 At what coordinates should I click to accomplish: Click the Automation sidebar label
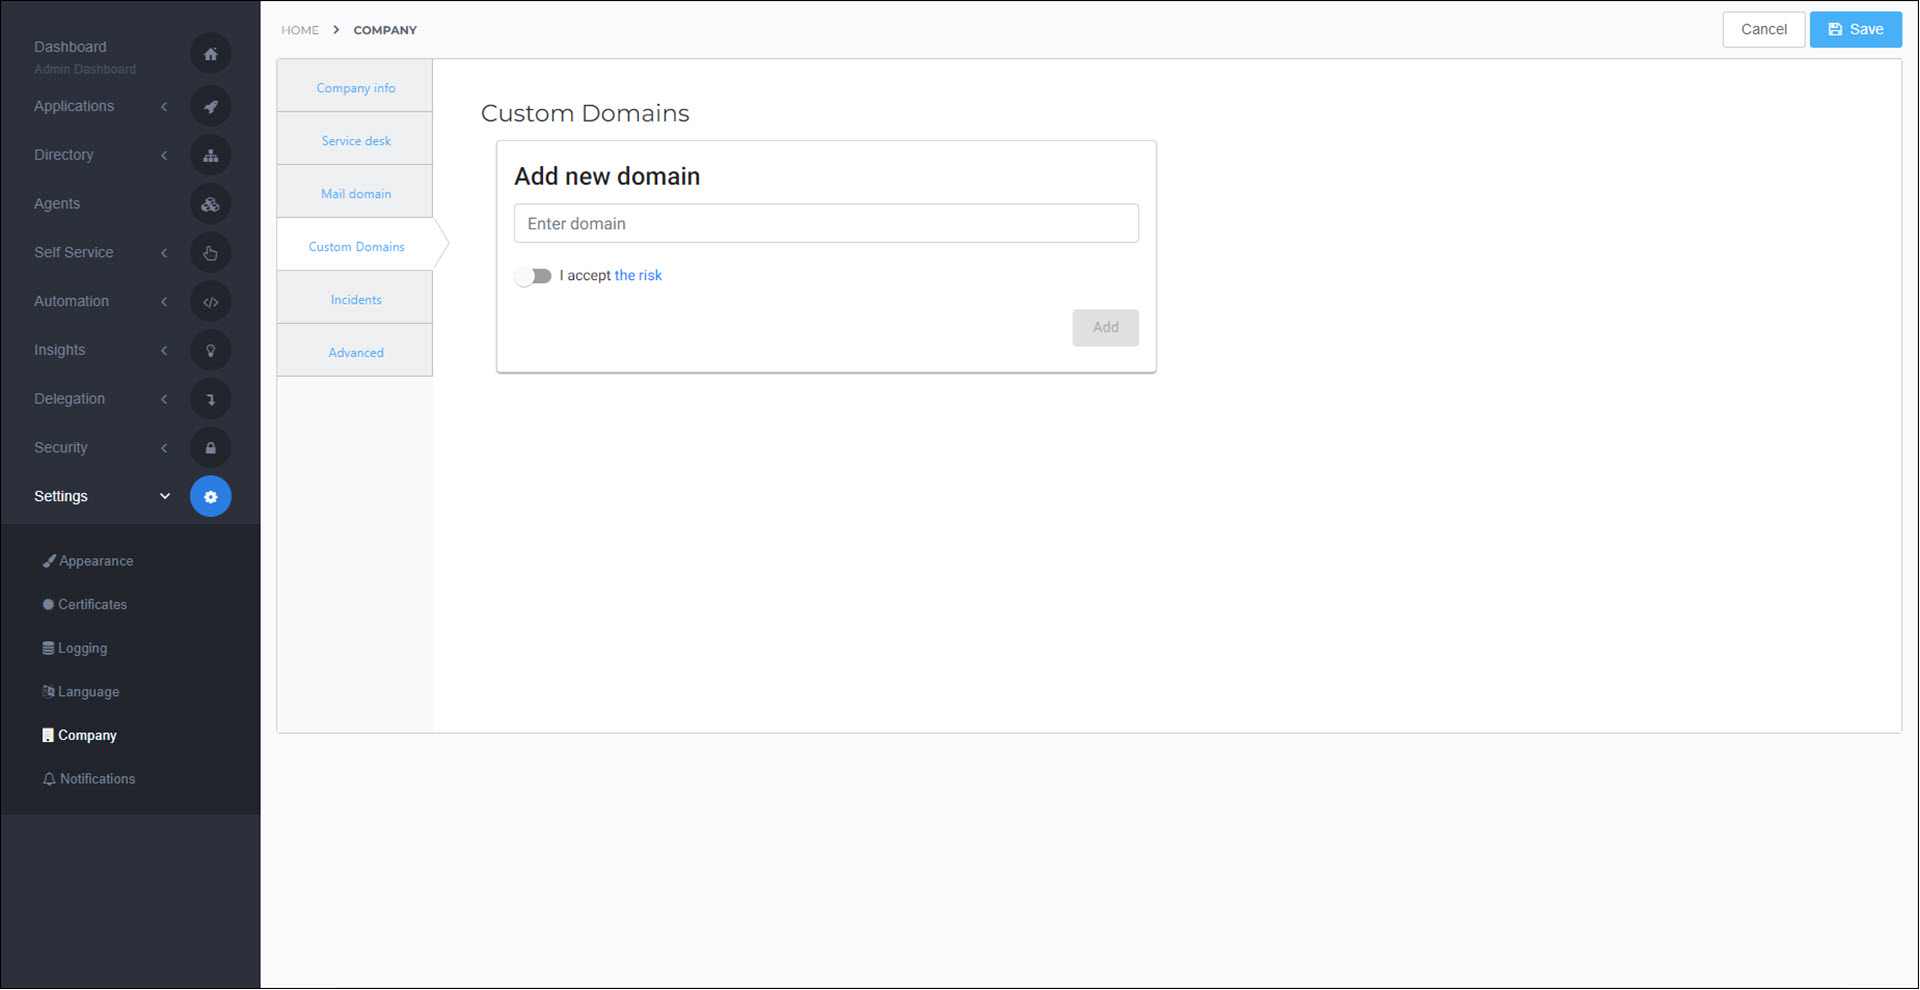point(72,301)
